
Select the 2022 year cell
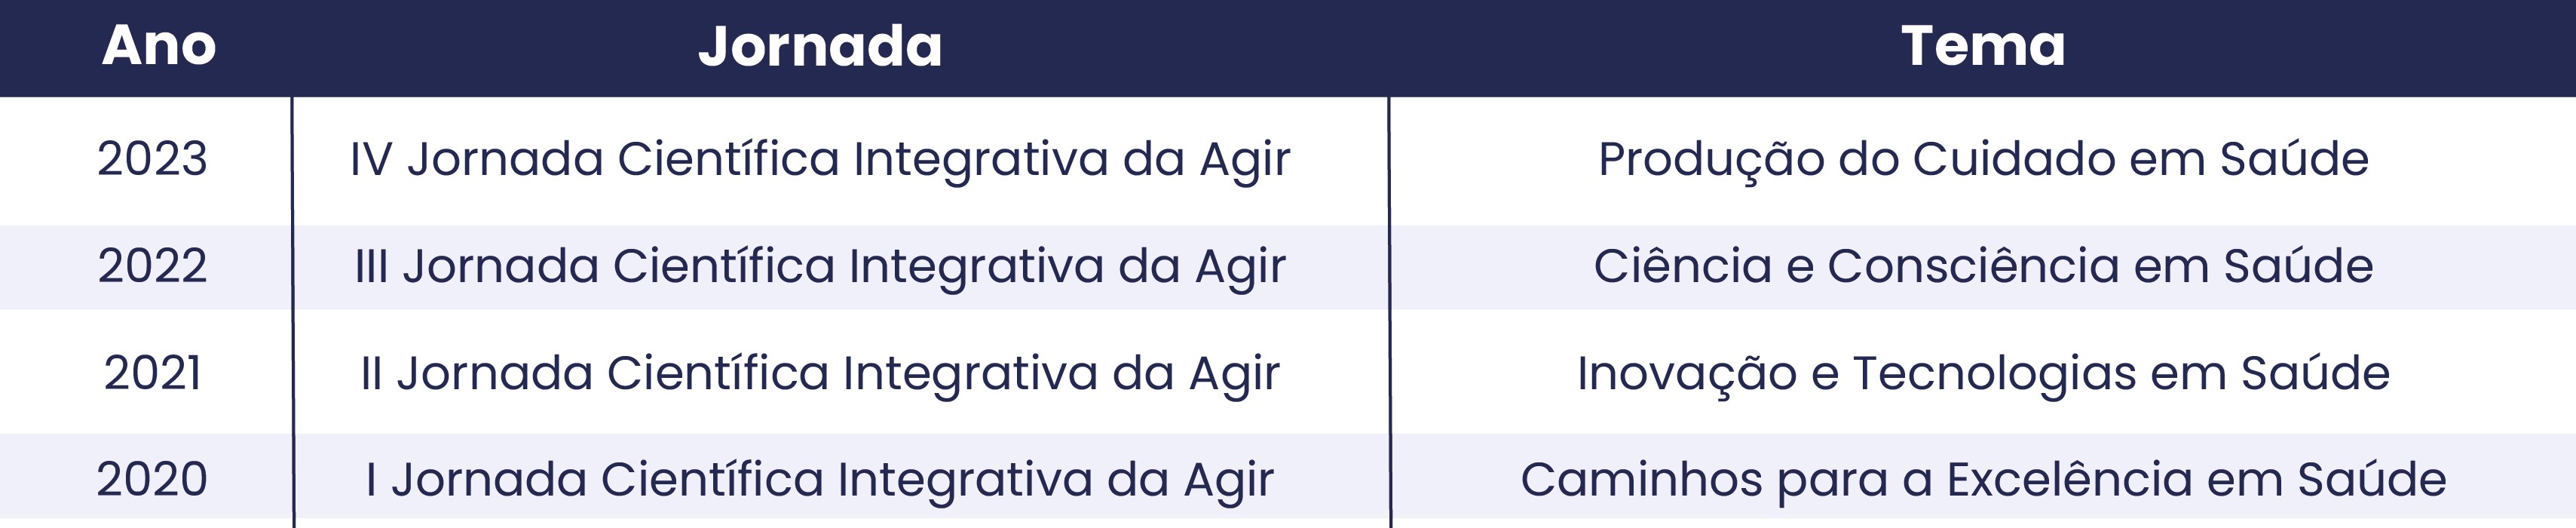pyautogui.click(x=152, y=266)
